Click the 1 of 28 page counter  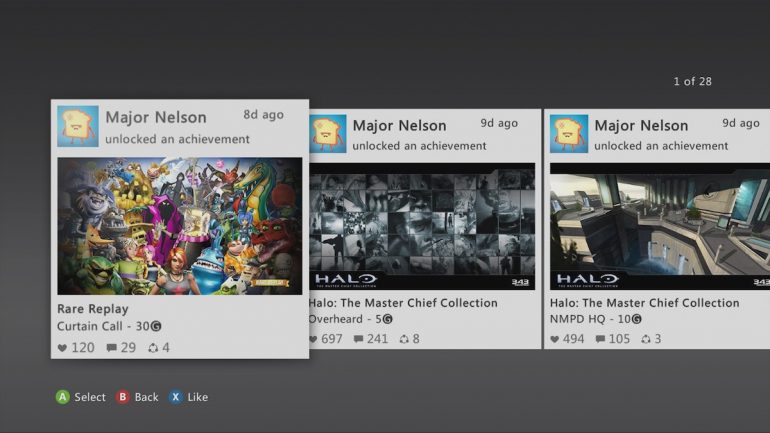coord(692,81)
